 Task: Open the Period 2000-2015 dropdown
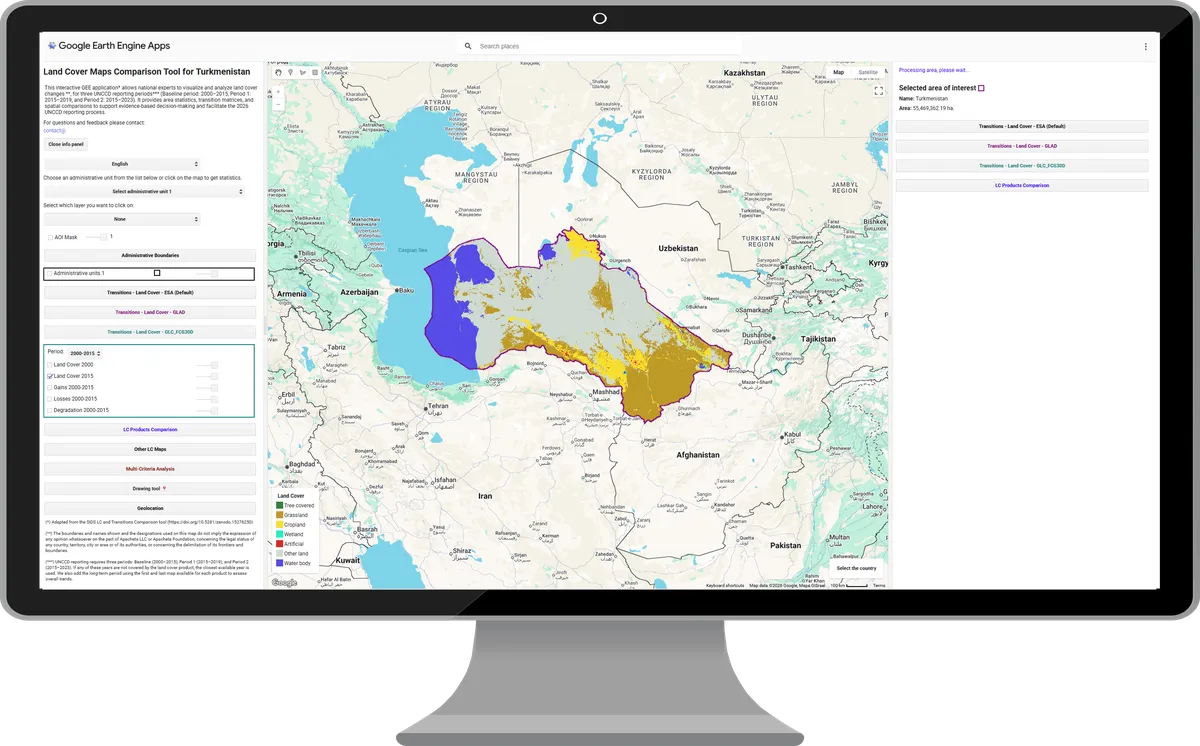[x=84, y=353]
